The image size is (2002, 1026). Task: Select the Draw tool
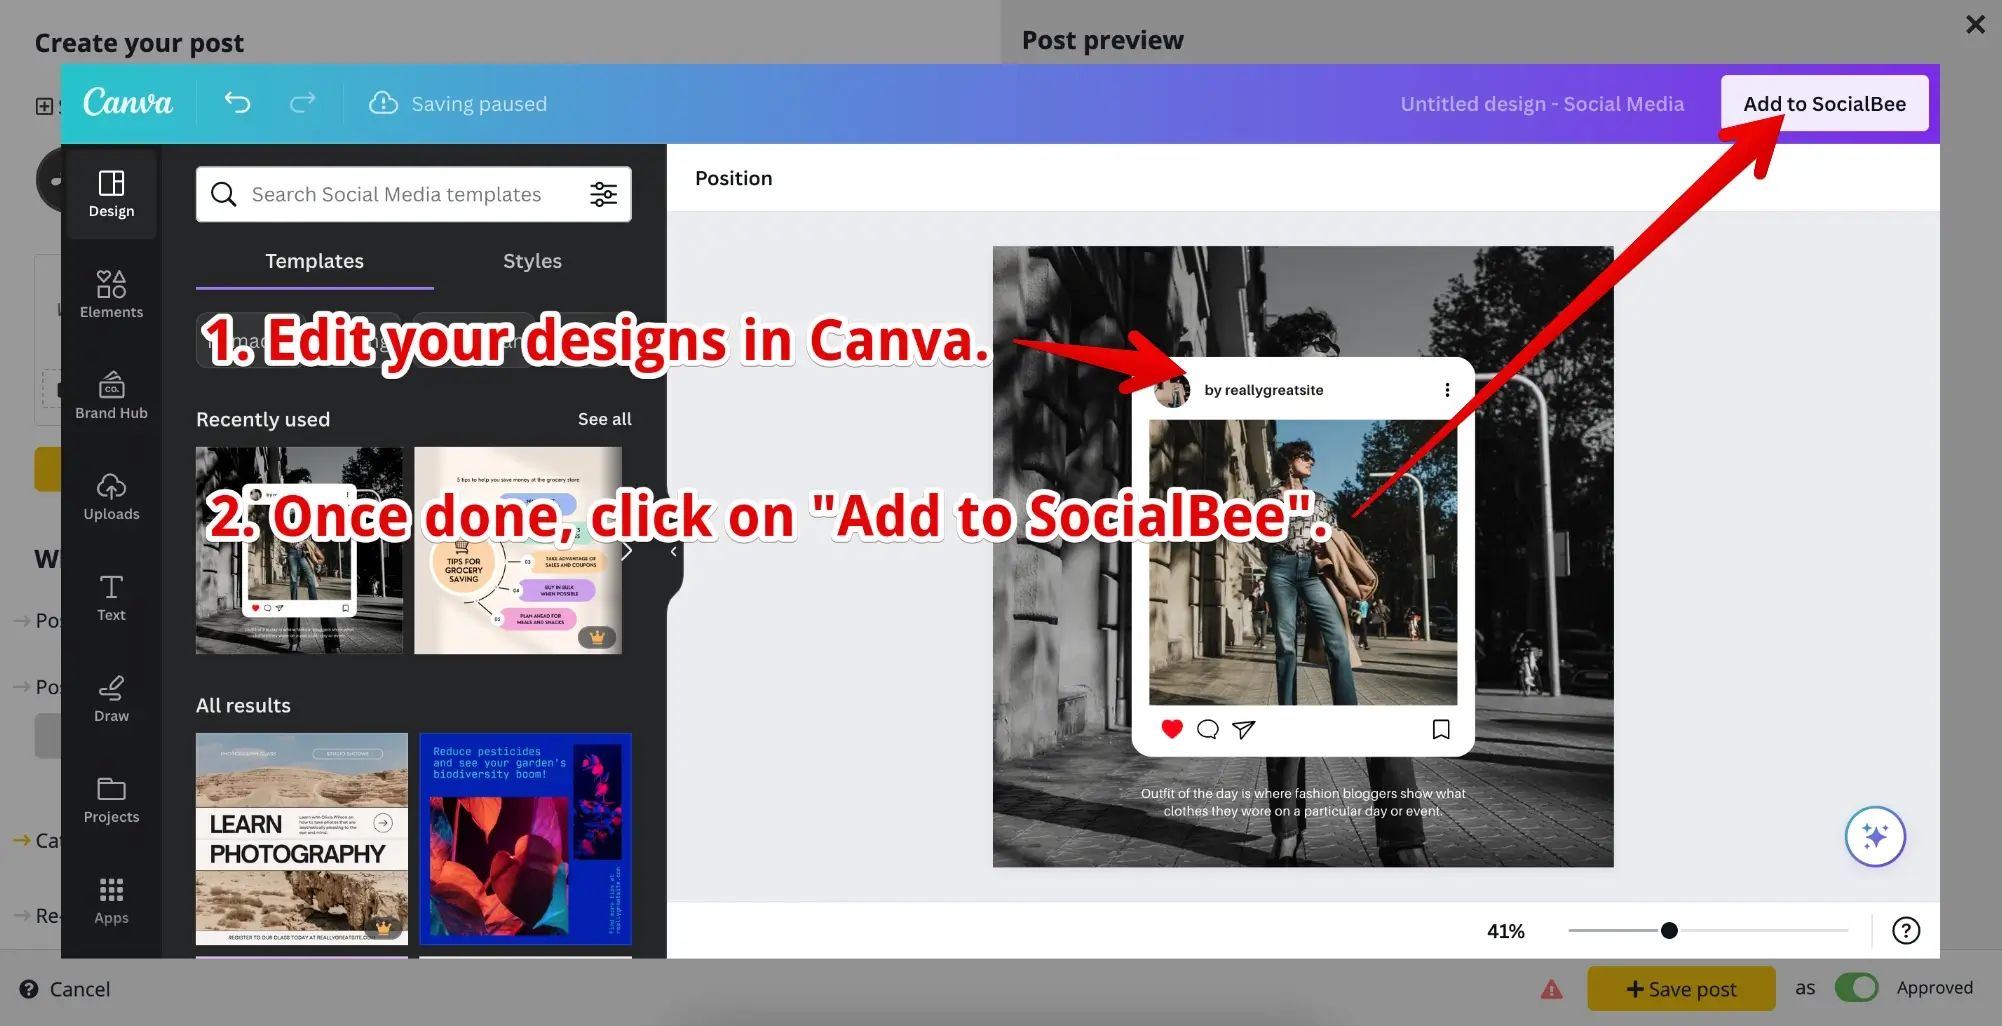tap(111, 698)
